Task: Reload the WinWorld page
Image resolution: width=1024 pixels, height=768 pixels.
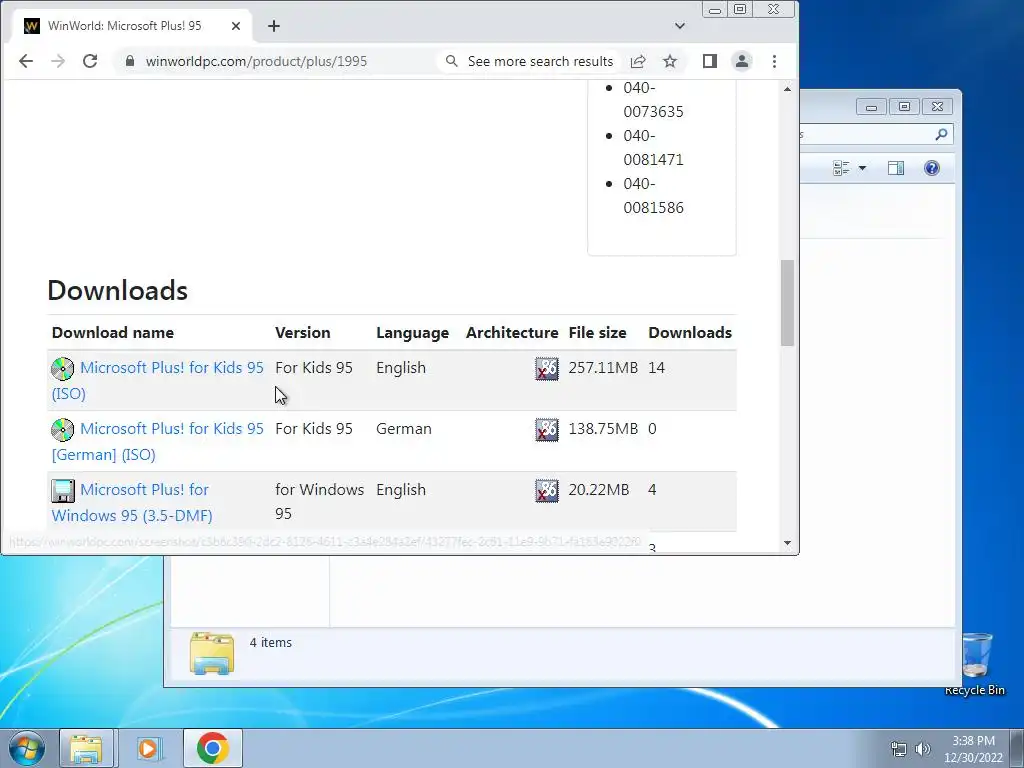Action: click(x=90, y=61)
